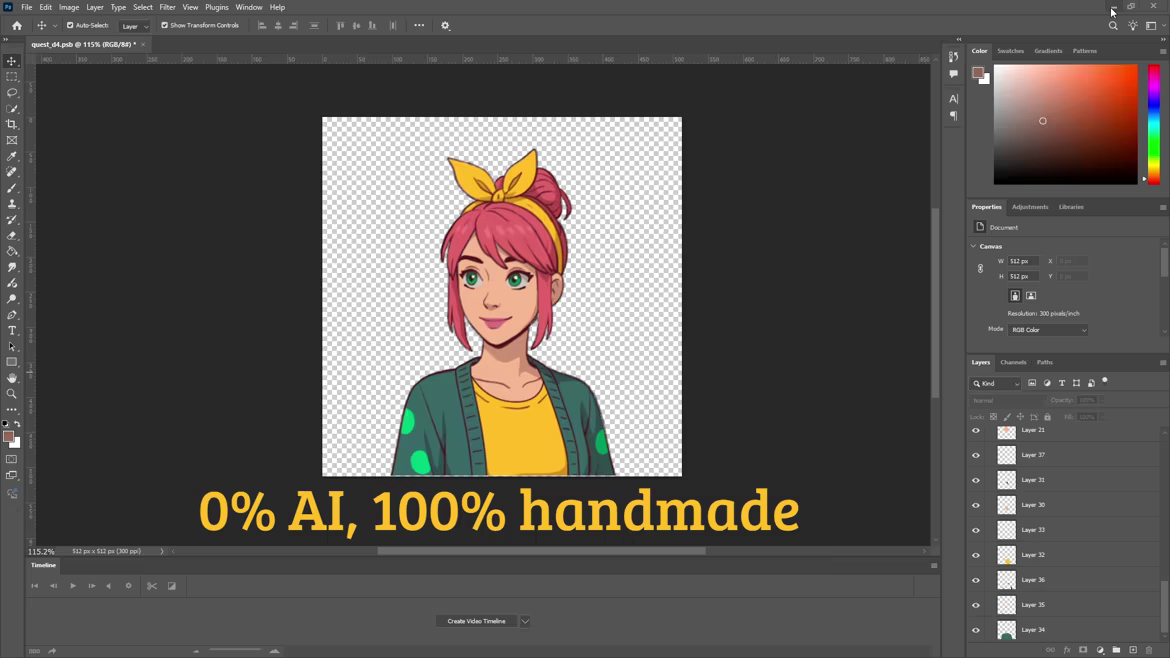Click the timeline scissors split icon
Image resolution: width=1170 pixels, height=658 pixels.
click(151, 586)
